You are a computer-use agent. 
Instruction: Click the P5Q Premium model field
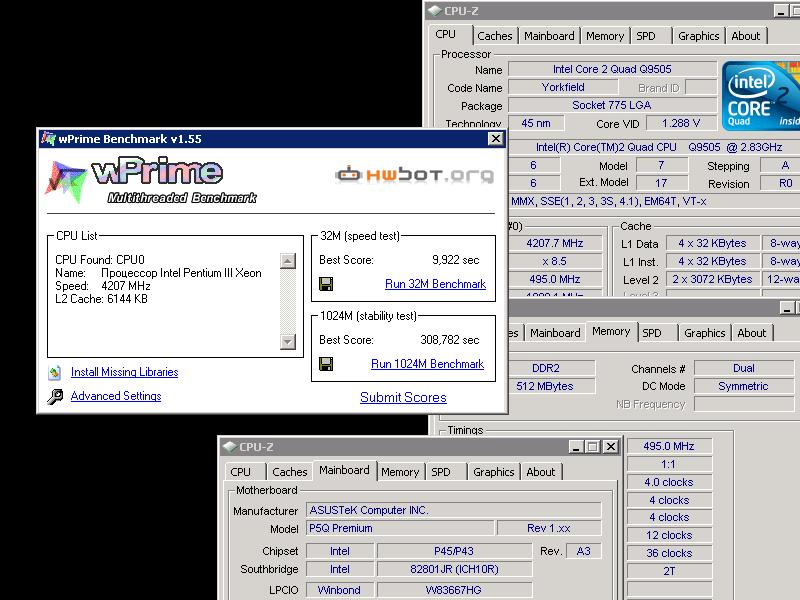tap(400, 528)
